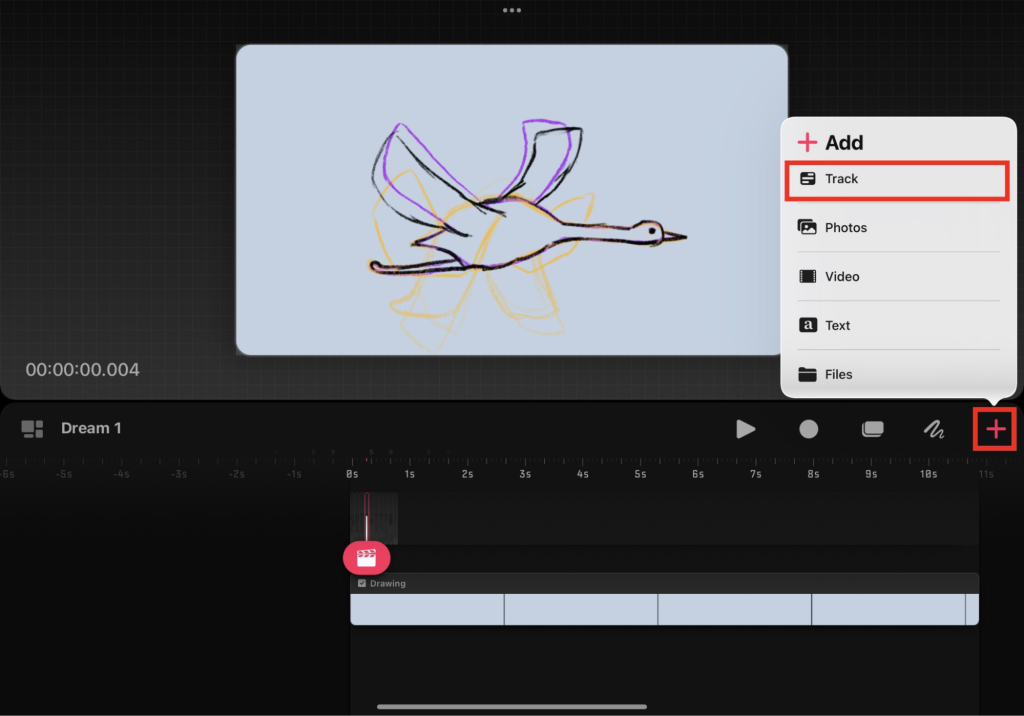1024x716 pixels.
Task: Expand the three-dot handle at top
Action: click(512, 10)
